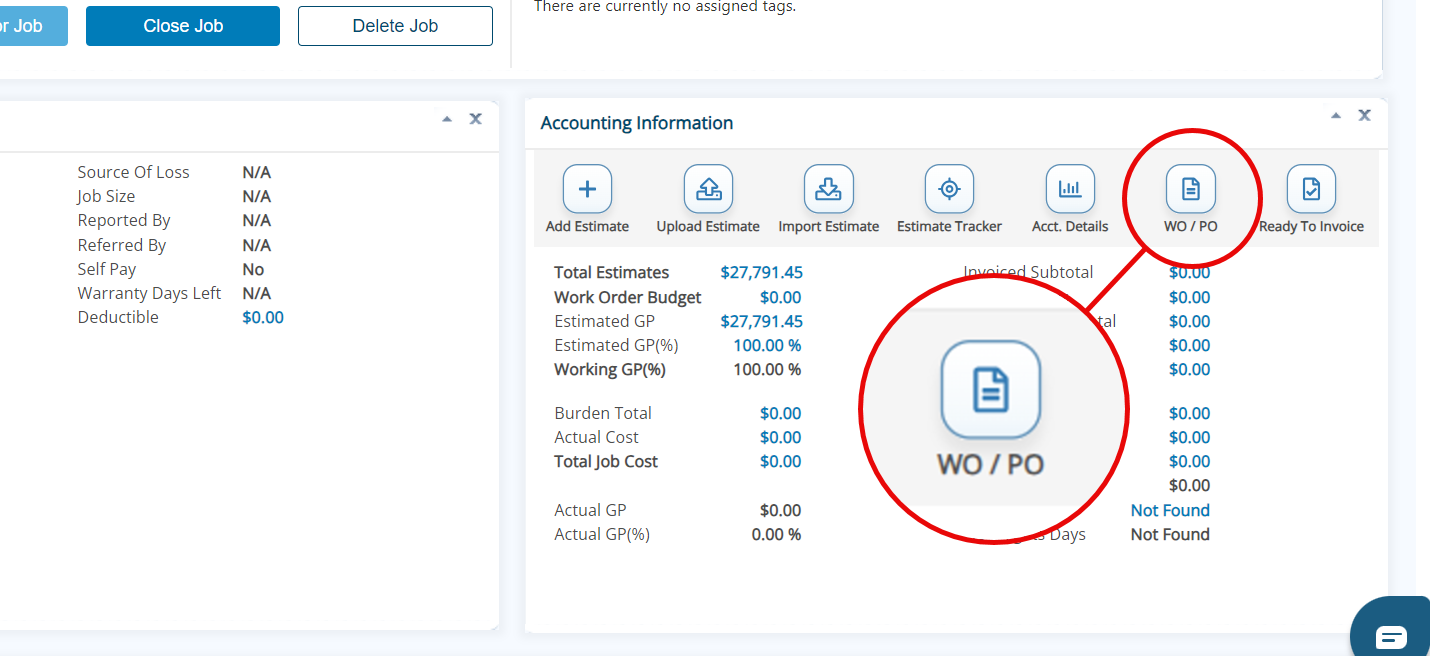Click the Ready To Invoice icon
The image size is (1430, 656).
click(x=1311, y=189)
